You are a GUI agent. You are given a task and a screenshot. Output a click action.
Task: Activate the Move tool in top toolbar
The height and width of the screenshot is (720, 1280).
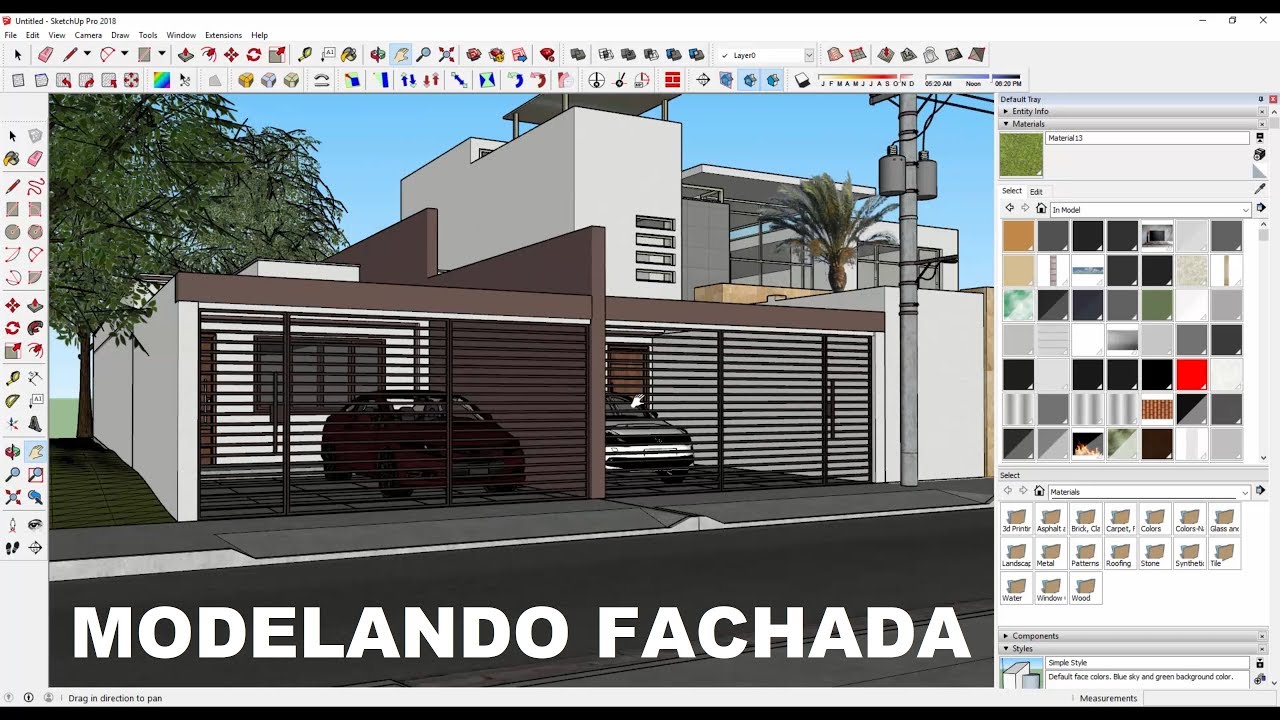(x=231, y=55)
